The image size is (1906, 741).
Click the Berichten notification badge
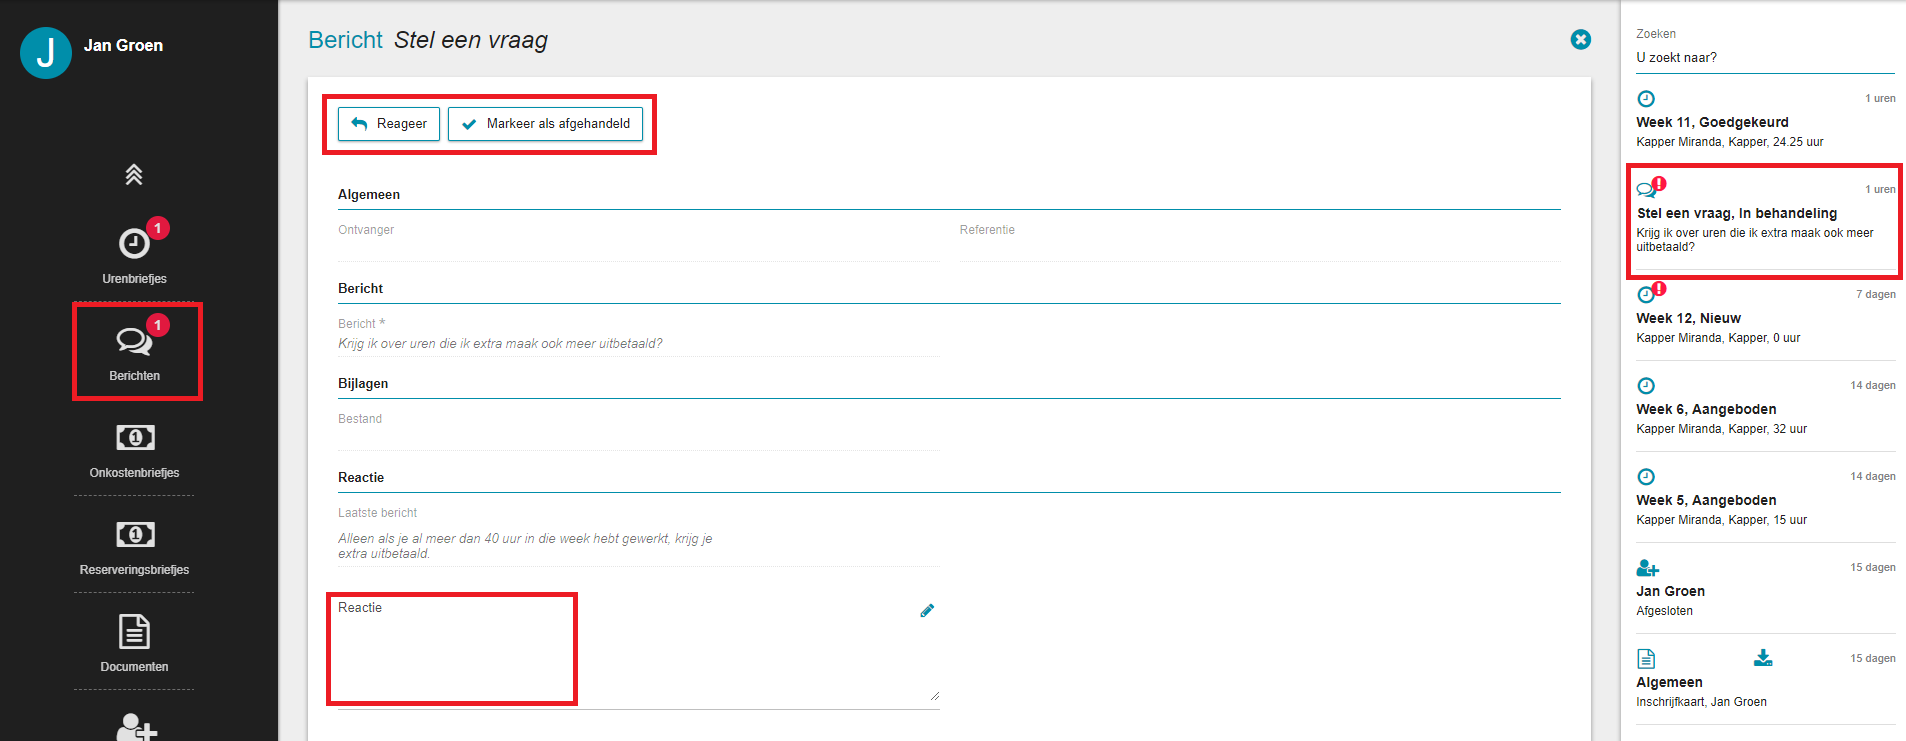pyautogui.click(x=158, y=325)
